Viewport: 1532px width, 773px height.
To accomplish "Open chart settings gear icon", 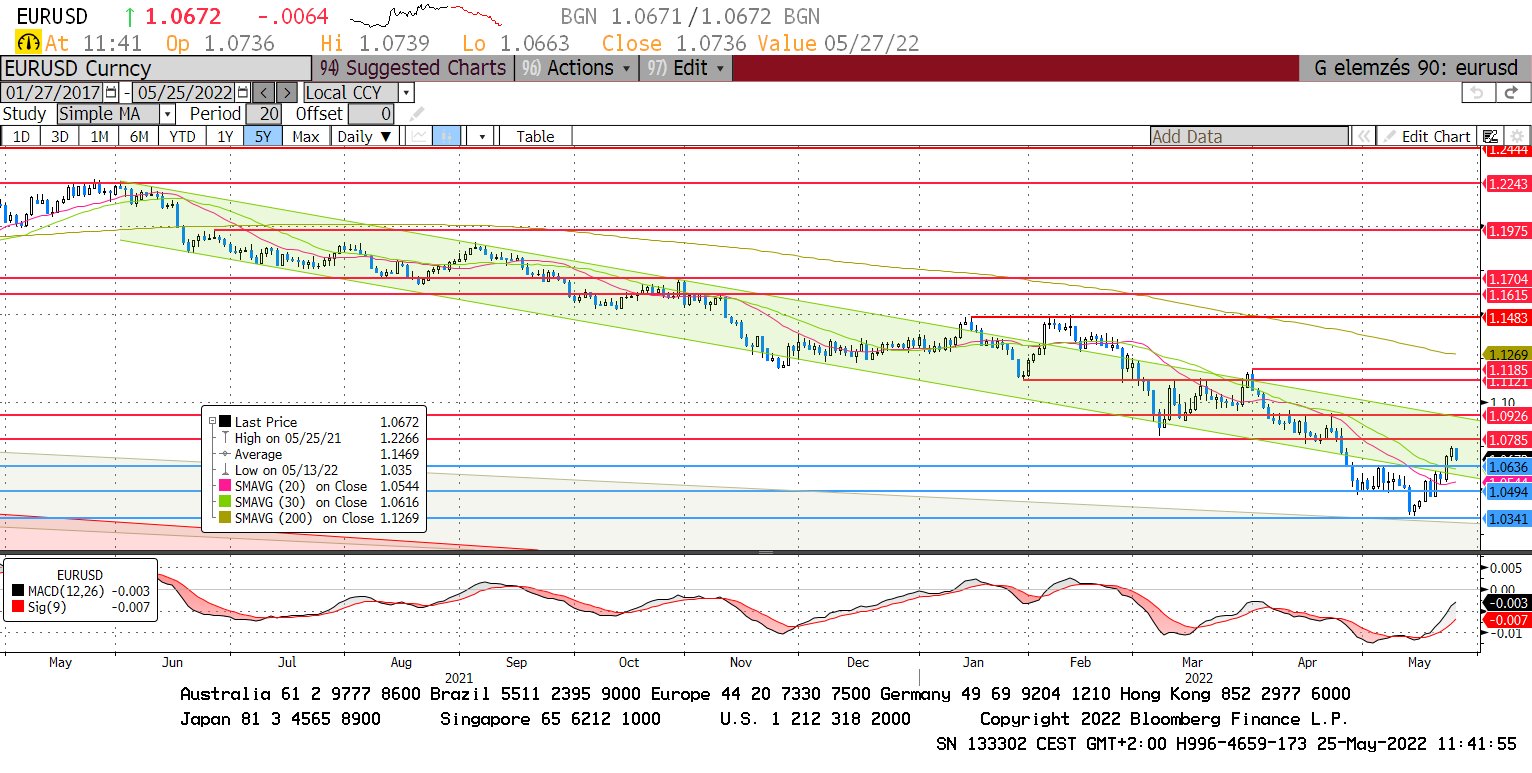I will [1516, 136].
